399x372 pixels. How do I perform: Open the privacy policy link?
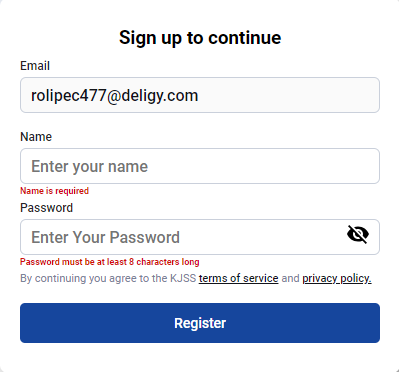pos(337,278)
